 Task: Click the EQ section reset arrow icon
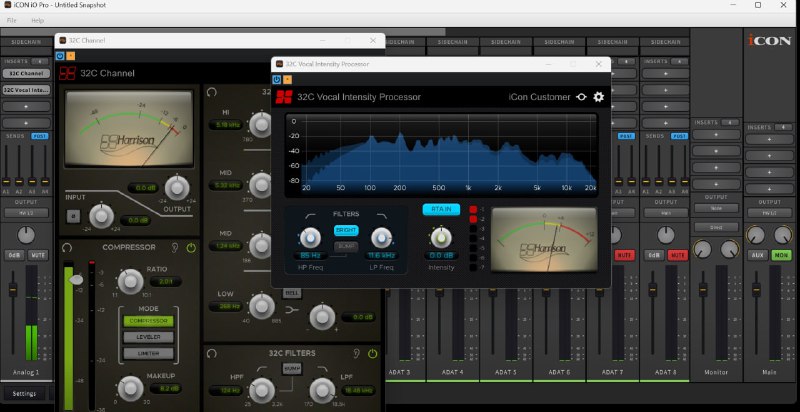click(x=212, y=92)
